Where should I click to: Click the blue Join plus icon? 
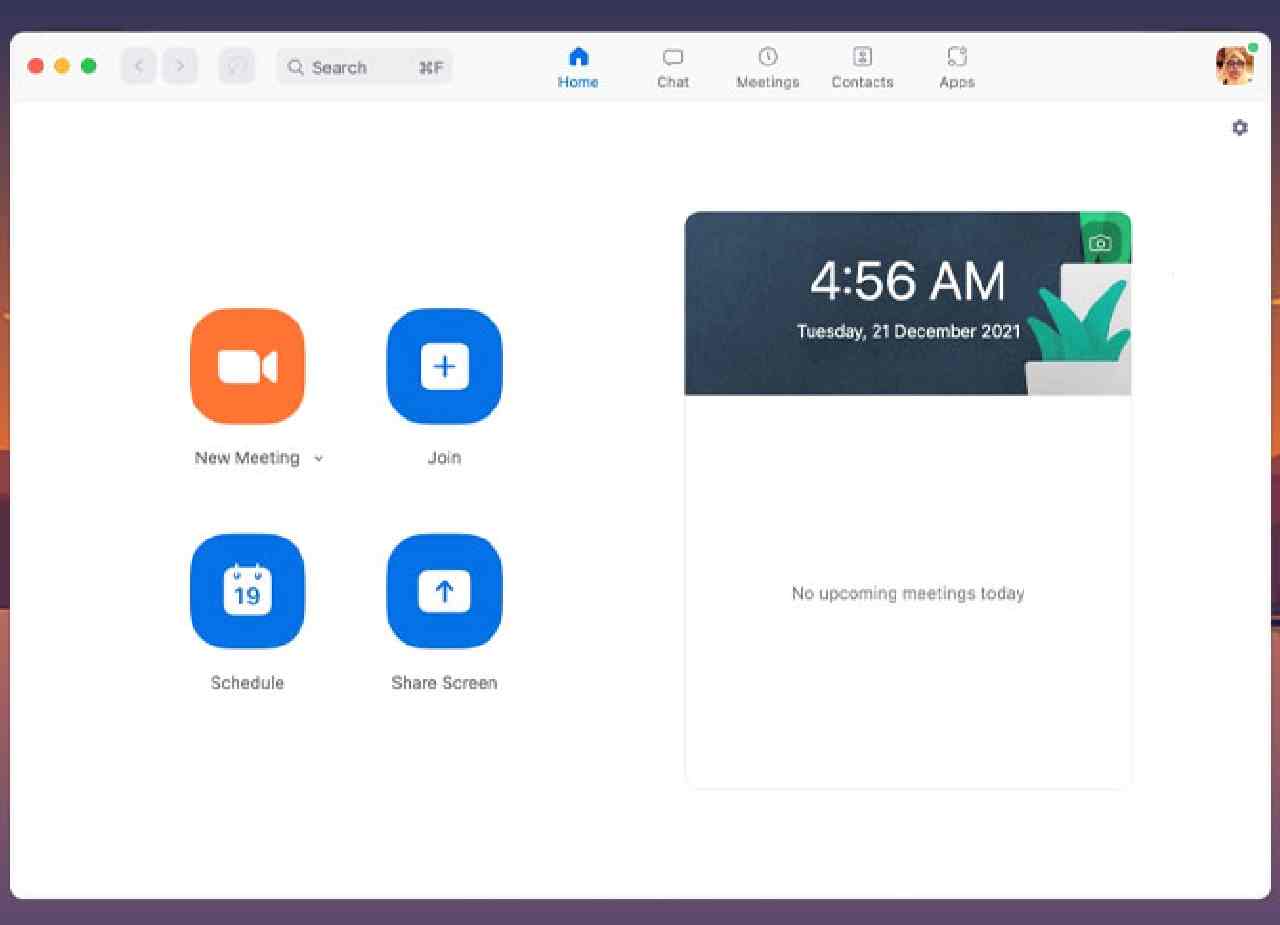point(444,366)
